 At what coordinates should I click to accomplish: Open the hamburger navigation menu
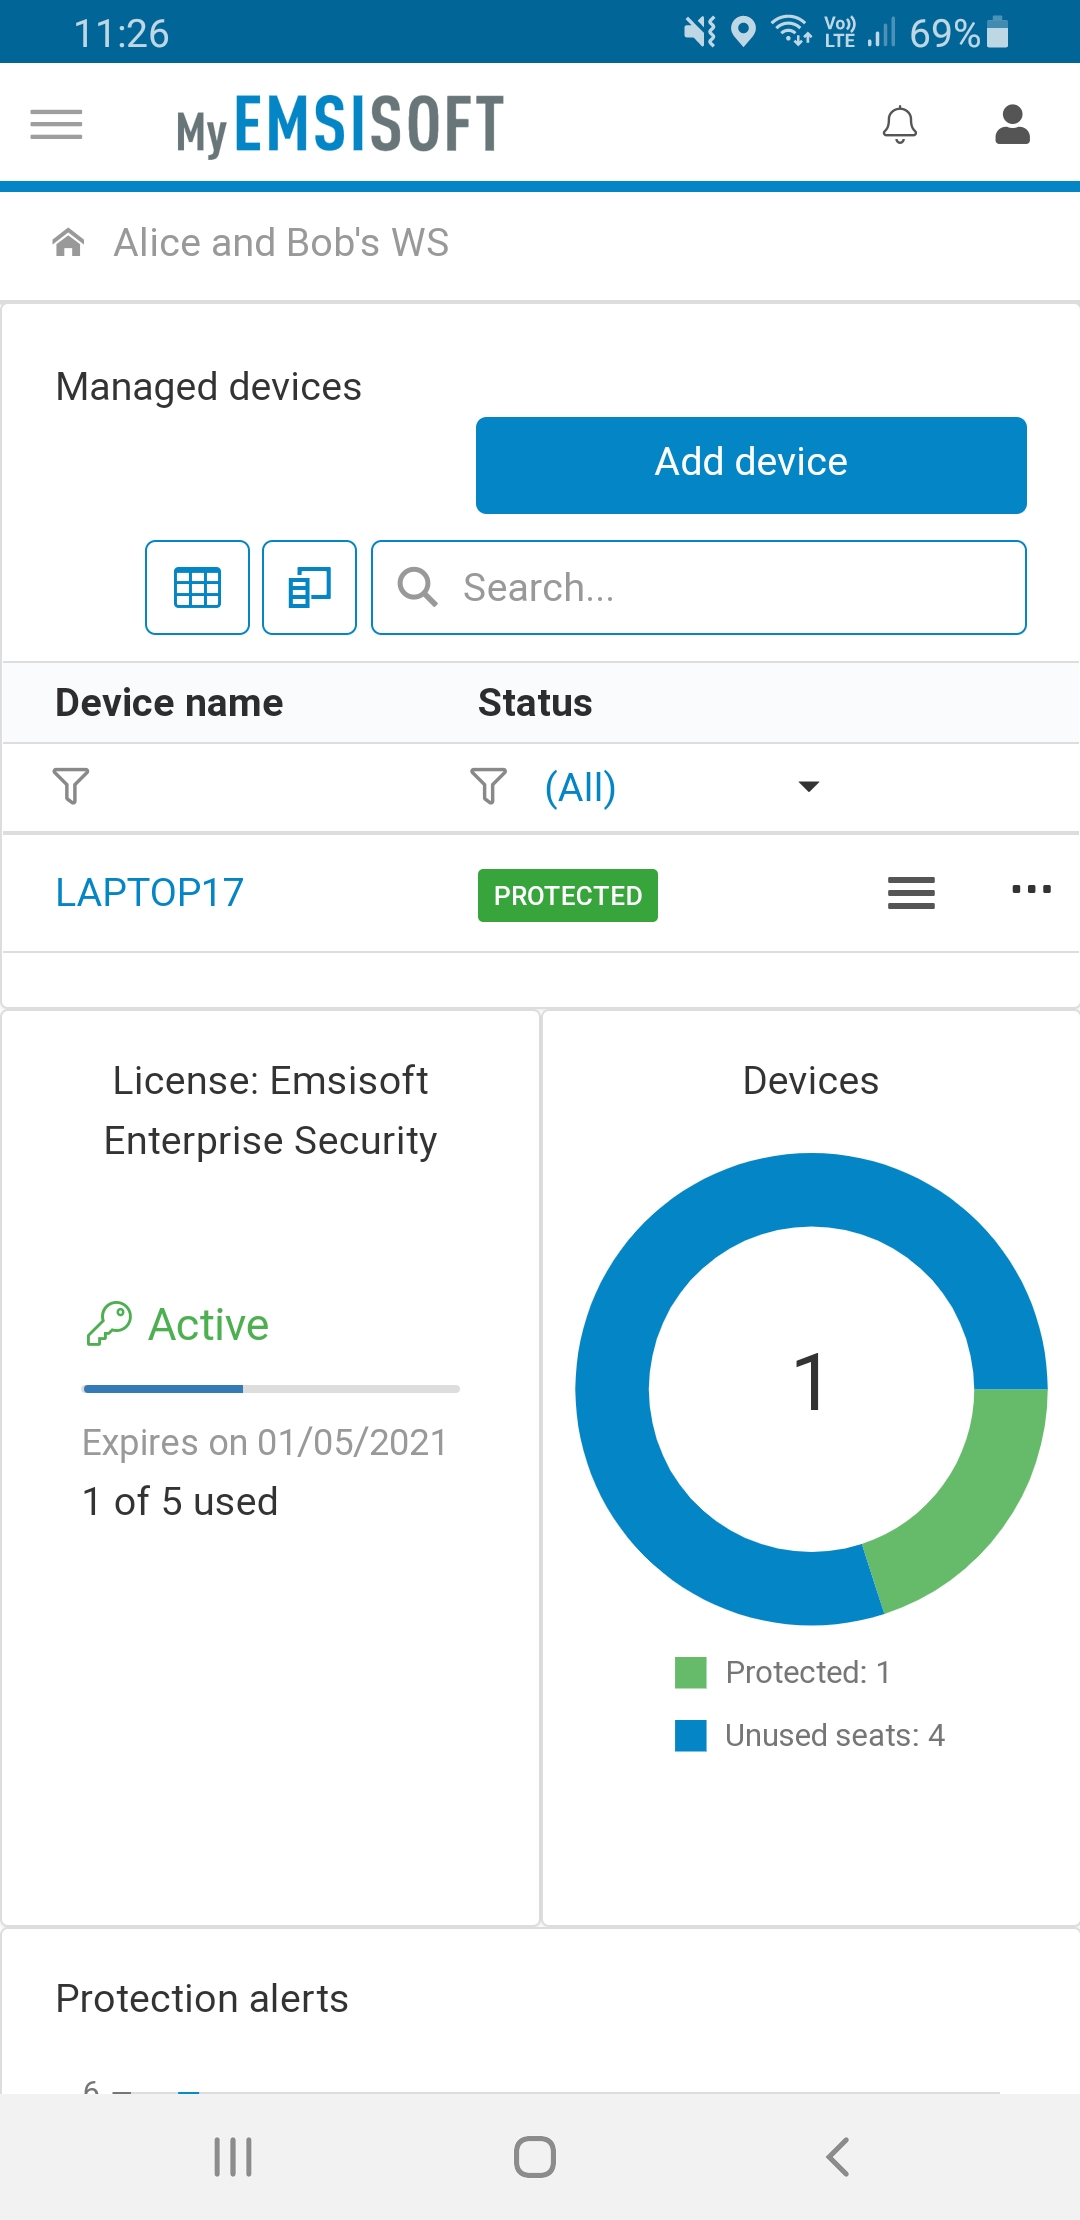pos(56,125)
